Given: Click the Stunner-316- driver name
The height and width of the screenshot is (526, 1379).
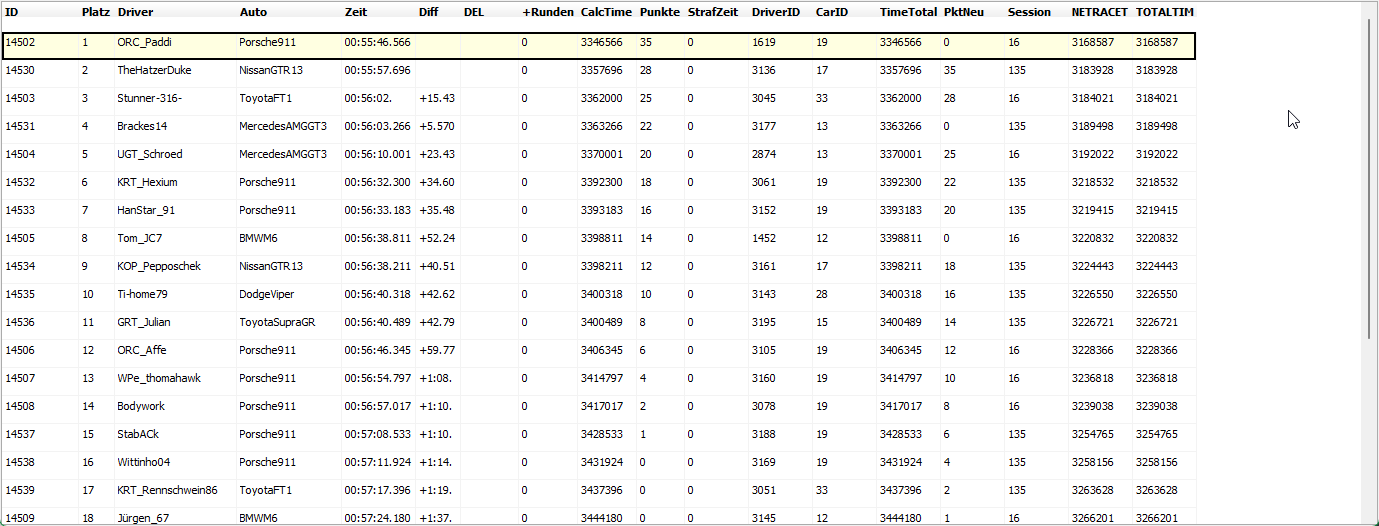Looking at the screenshot, I should [x=149, y=99].
